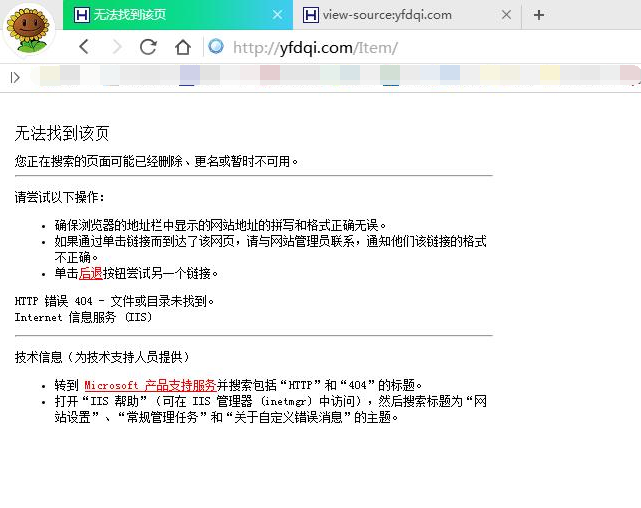This screenshot has height=508, width=641.
Task: Reload the page with the refresh icon
Action: [x=148, y=47]
